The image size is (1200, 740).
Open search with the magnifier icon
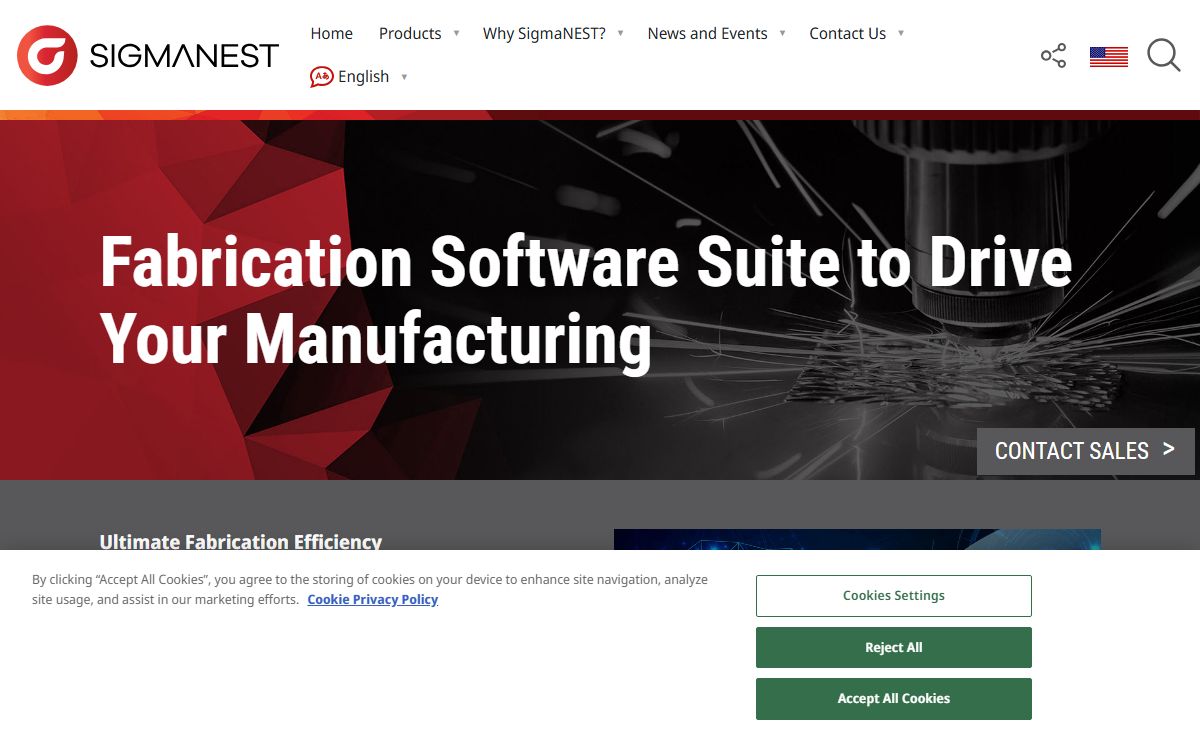coord(1164,55)
